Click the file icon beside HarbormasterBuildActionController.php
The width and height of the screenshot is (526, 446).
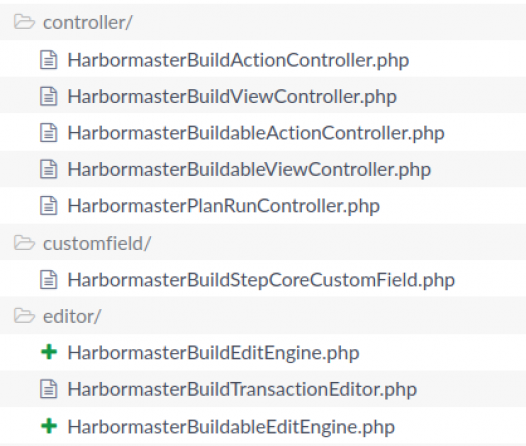point(49,60)
